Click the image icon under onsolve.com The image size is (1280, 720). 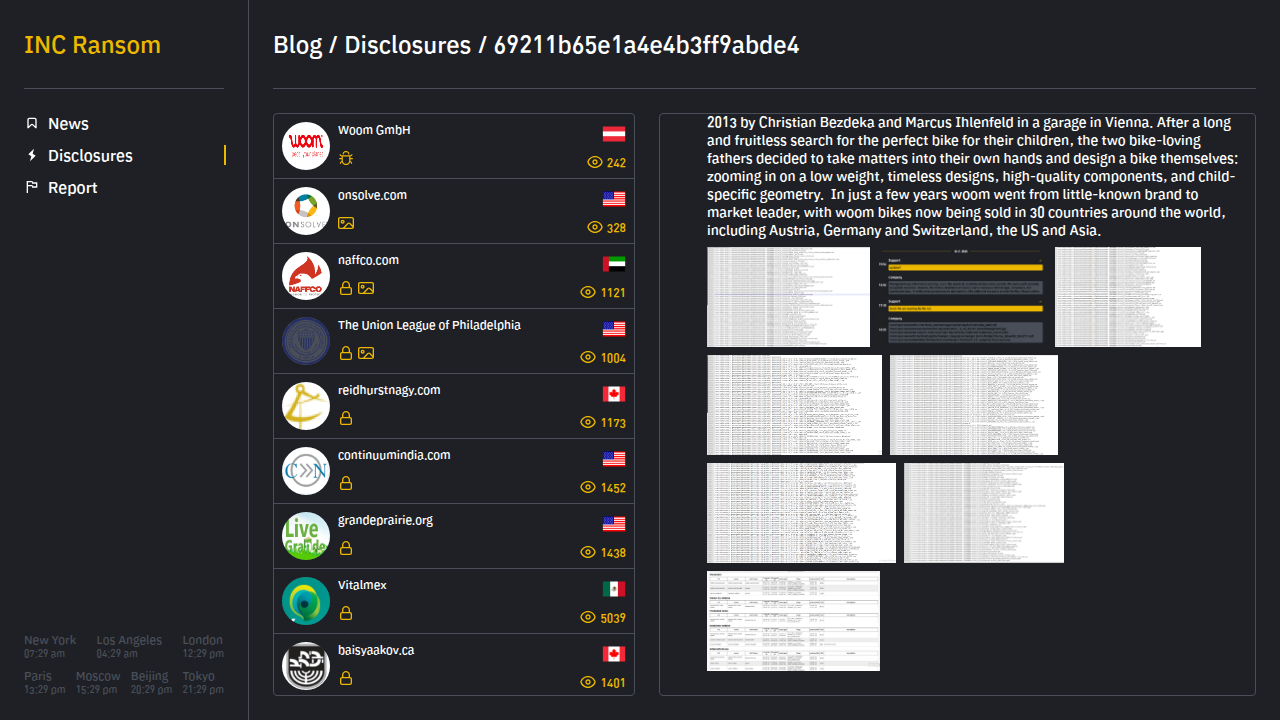(x=346, y=223)
